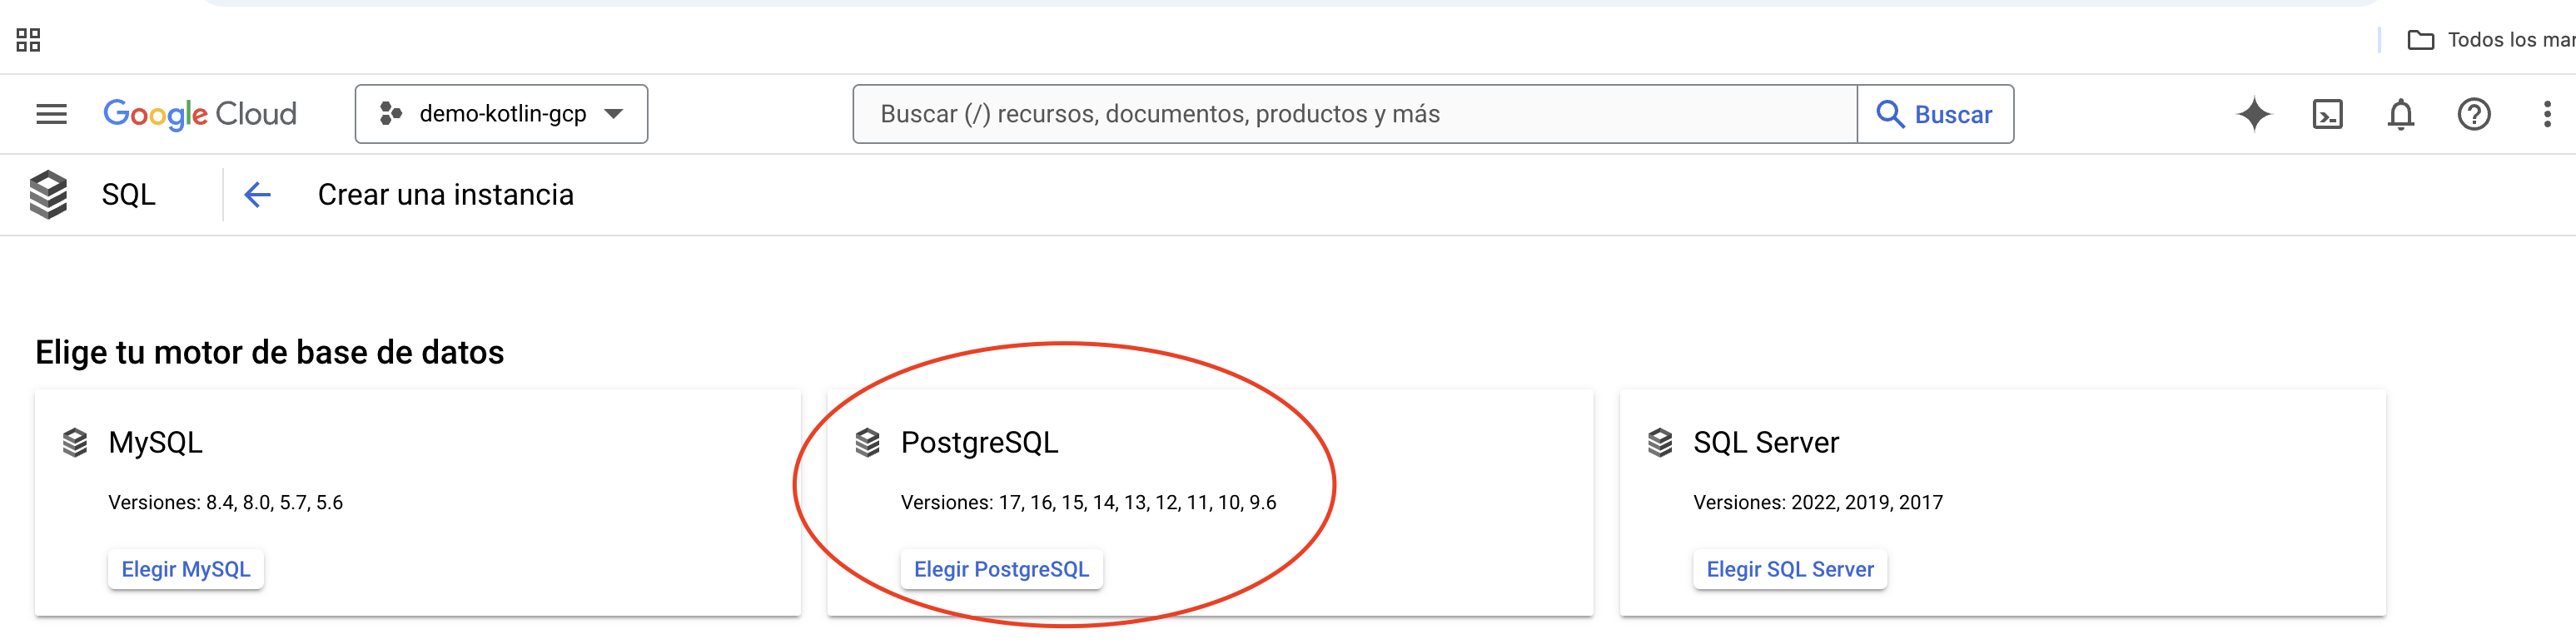The image size is (2576, 644).
Task: Click the Buscar search button
Action: pos(1935,114)
